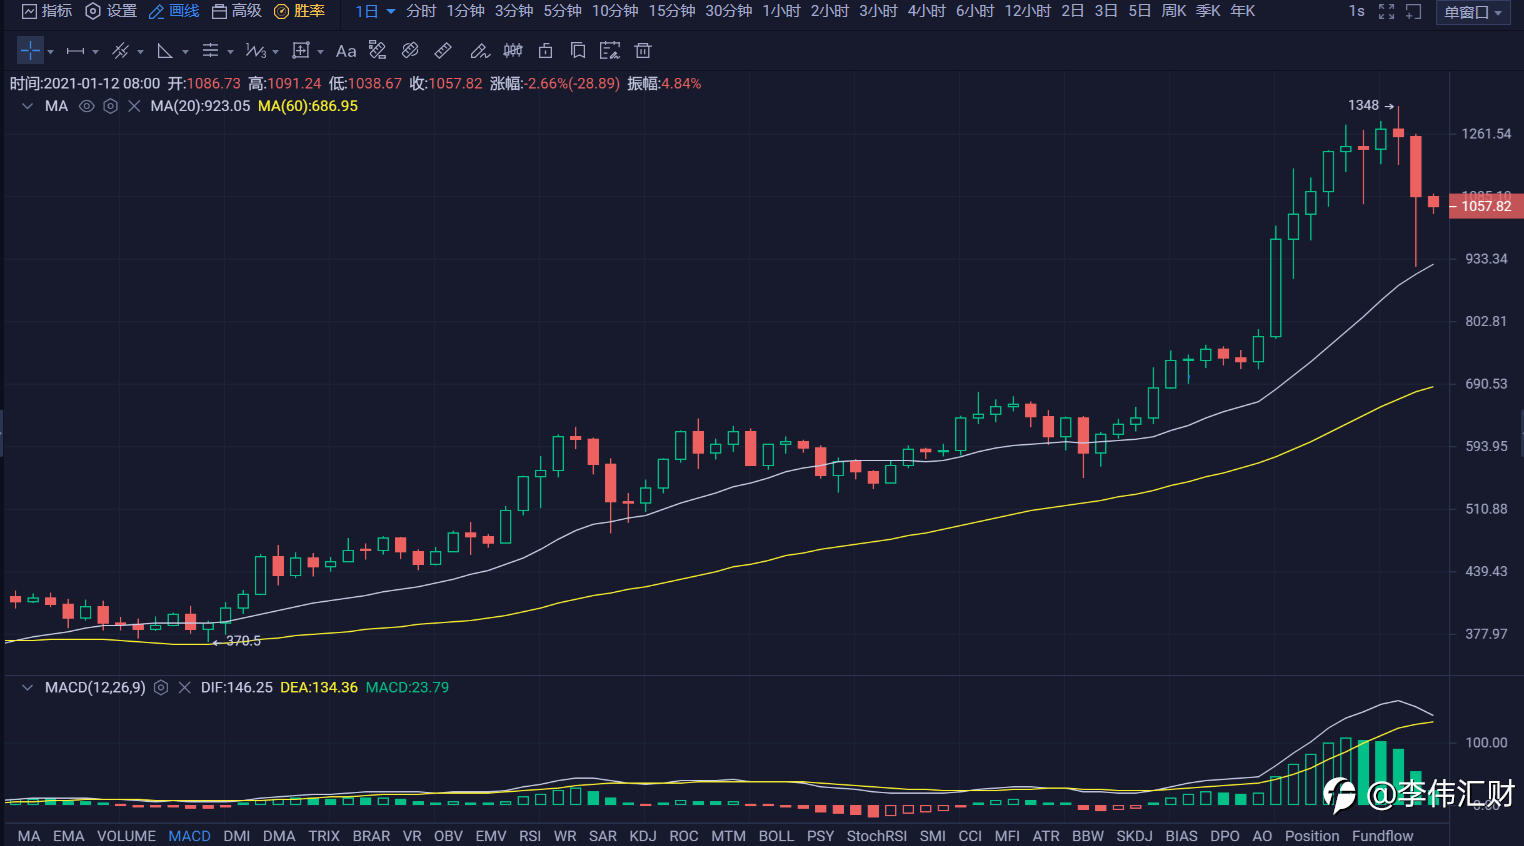Open line segment tool dropdown arrow
Viewport: 1524px width, 846px height.
click(x=95, y=52)
